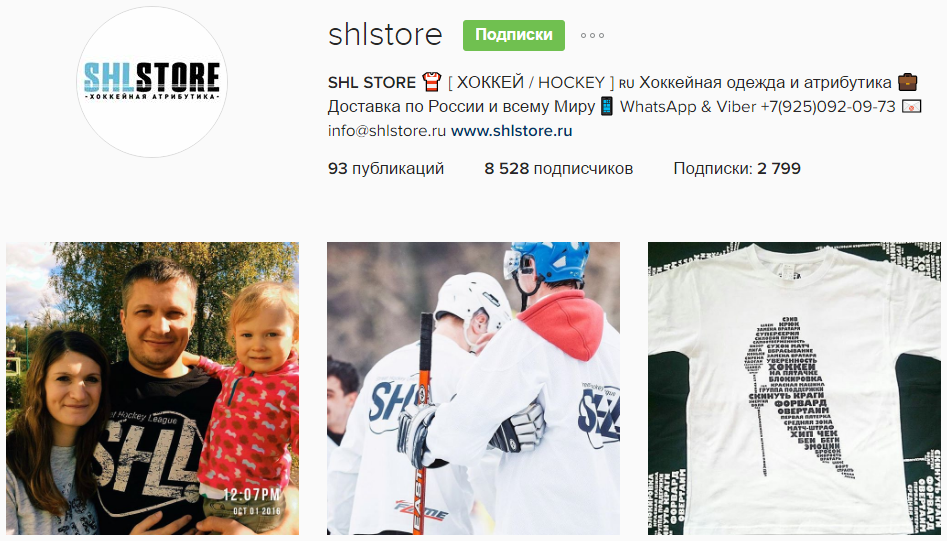
Task: Click the shlstore username heading
Action: [385, 34]
